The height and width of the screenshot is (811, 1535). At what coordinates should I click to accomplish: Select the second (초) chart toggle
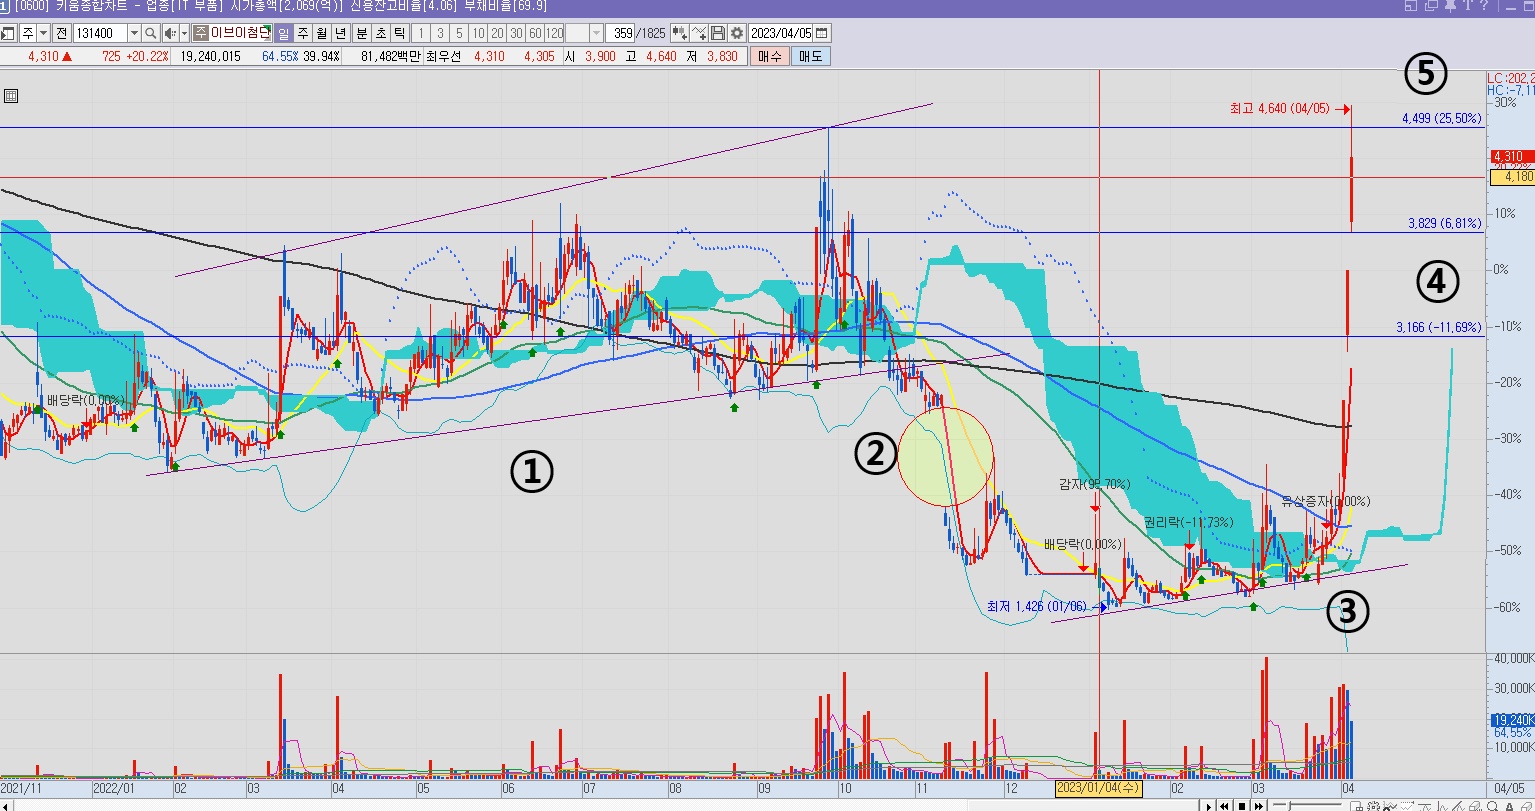pyautogui.click(x=381, y=33)
